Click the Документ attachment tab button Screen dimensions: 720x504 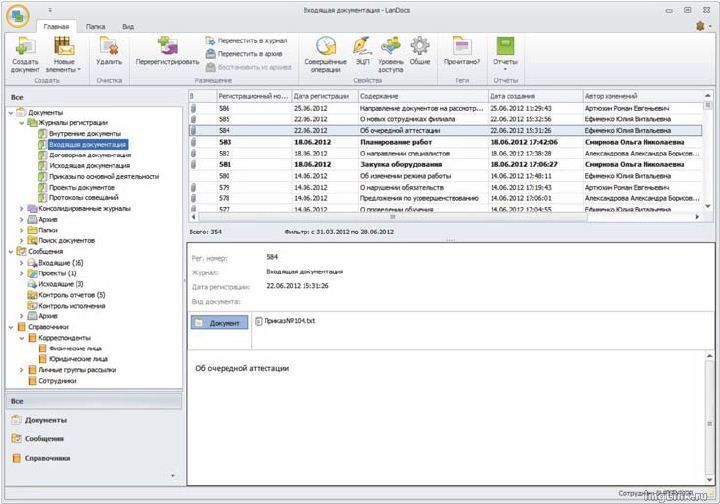pos(219,323)
